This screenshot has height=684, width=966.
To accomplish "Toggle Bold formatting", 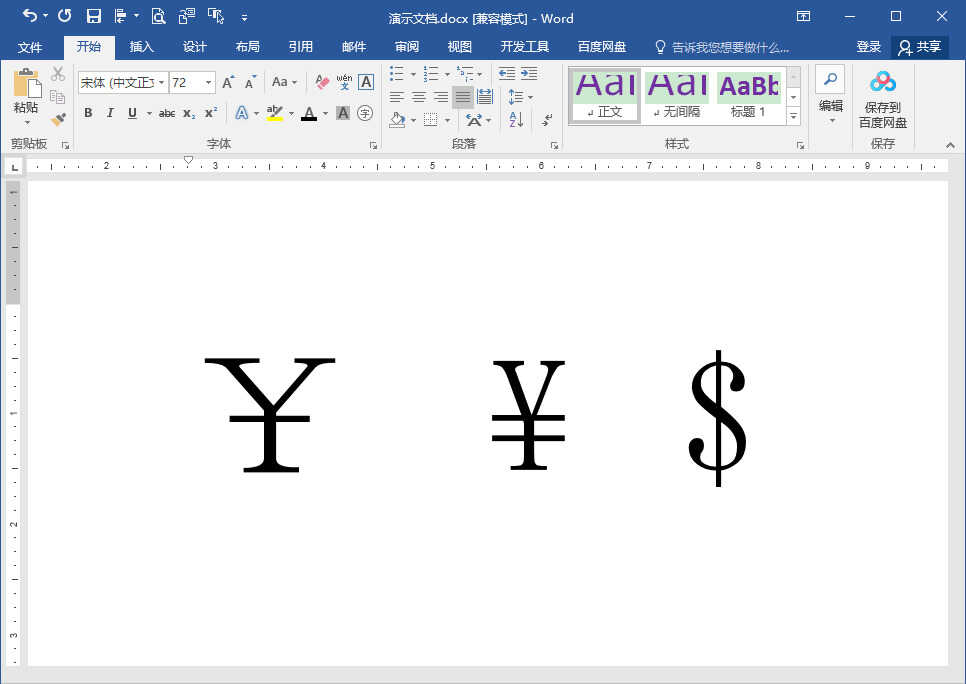I will click(88, 113).
